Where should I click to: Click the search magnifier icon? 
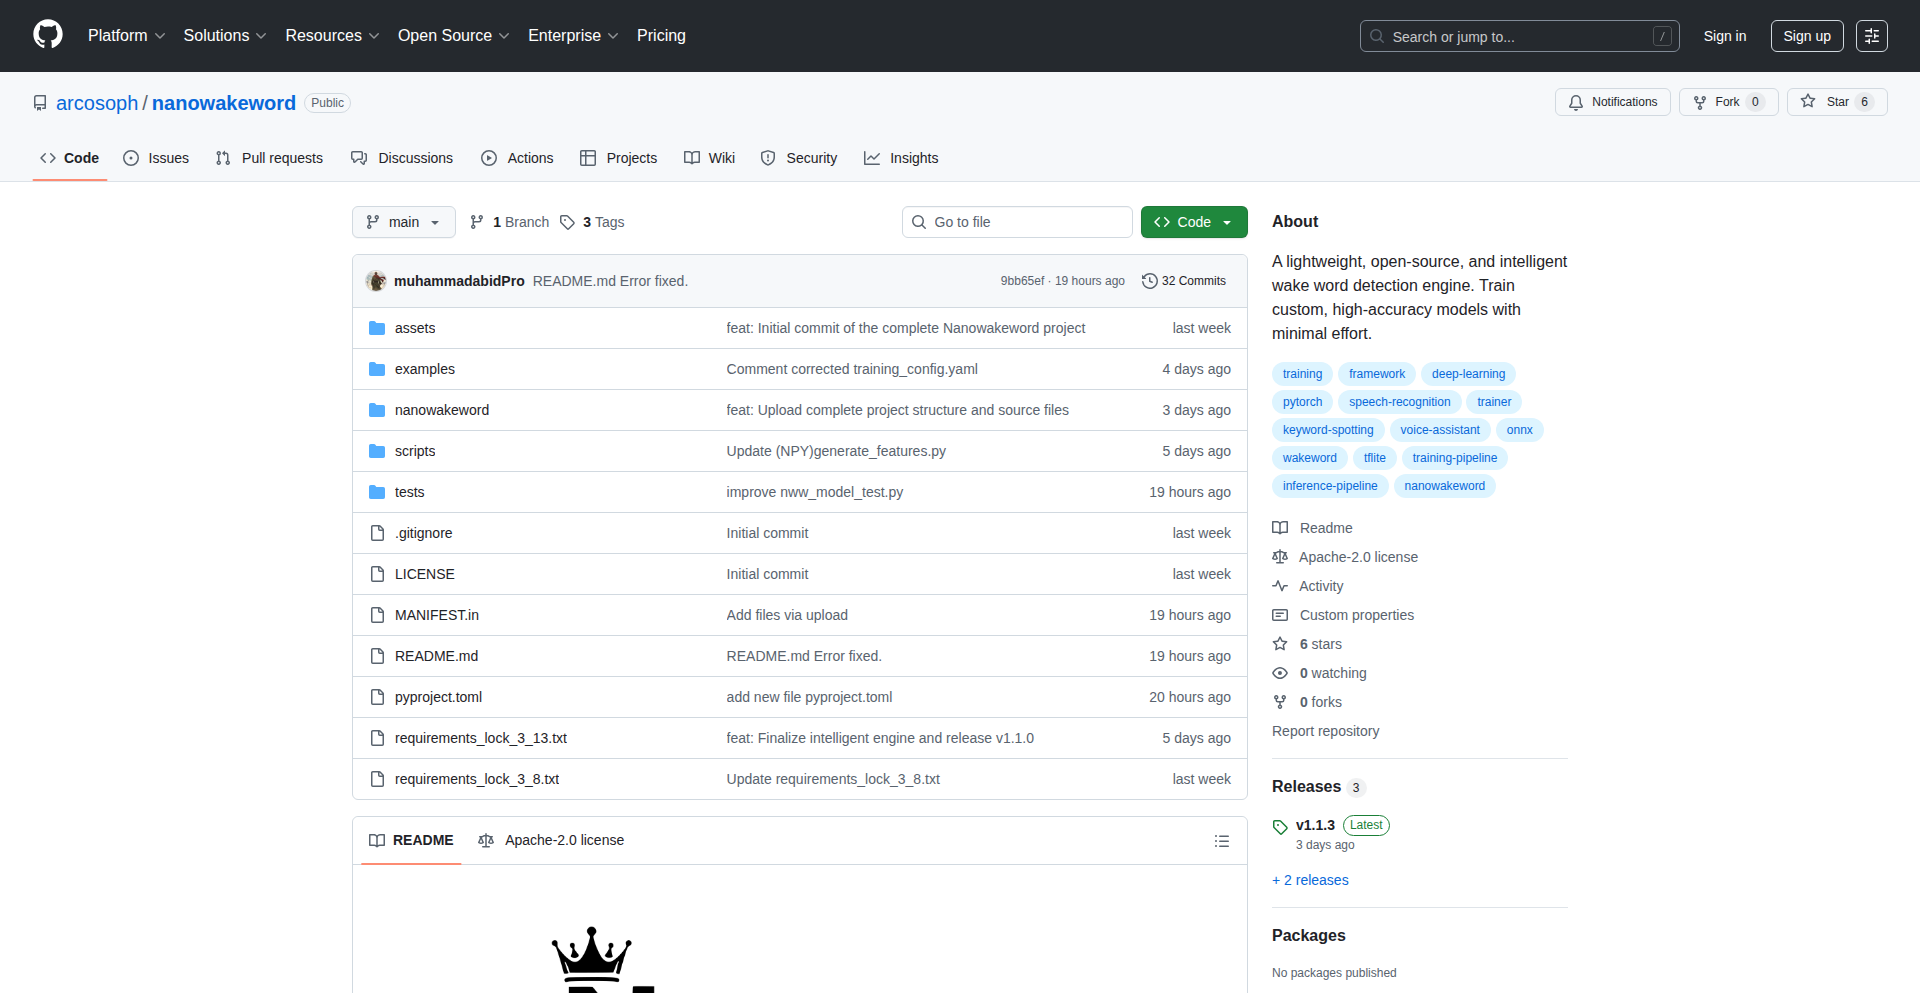point(1377,36)
